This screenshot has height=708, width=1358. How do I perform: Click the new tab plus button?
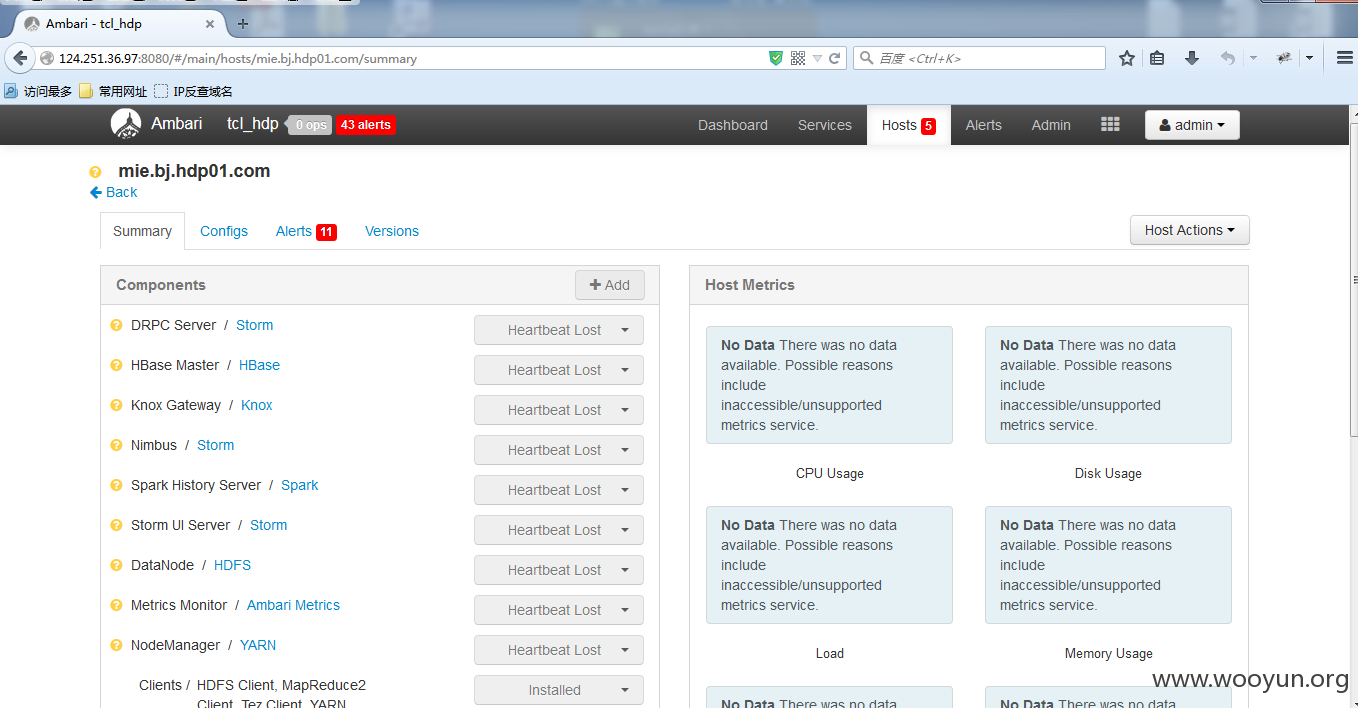point(242,24)
